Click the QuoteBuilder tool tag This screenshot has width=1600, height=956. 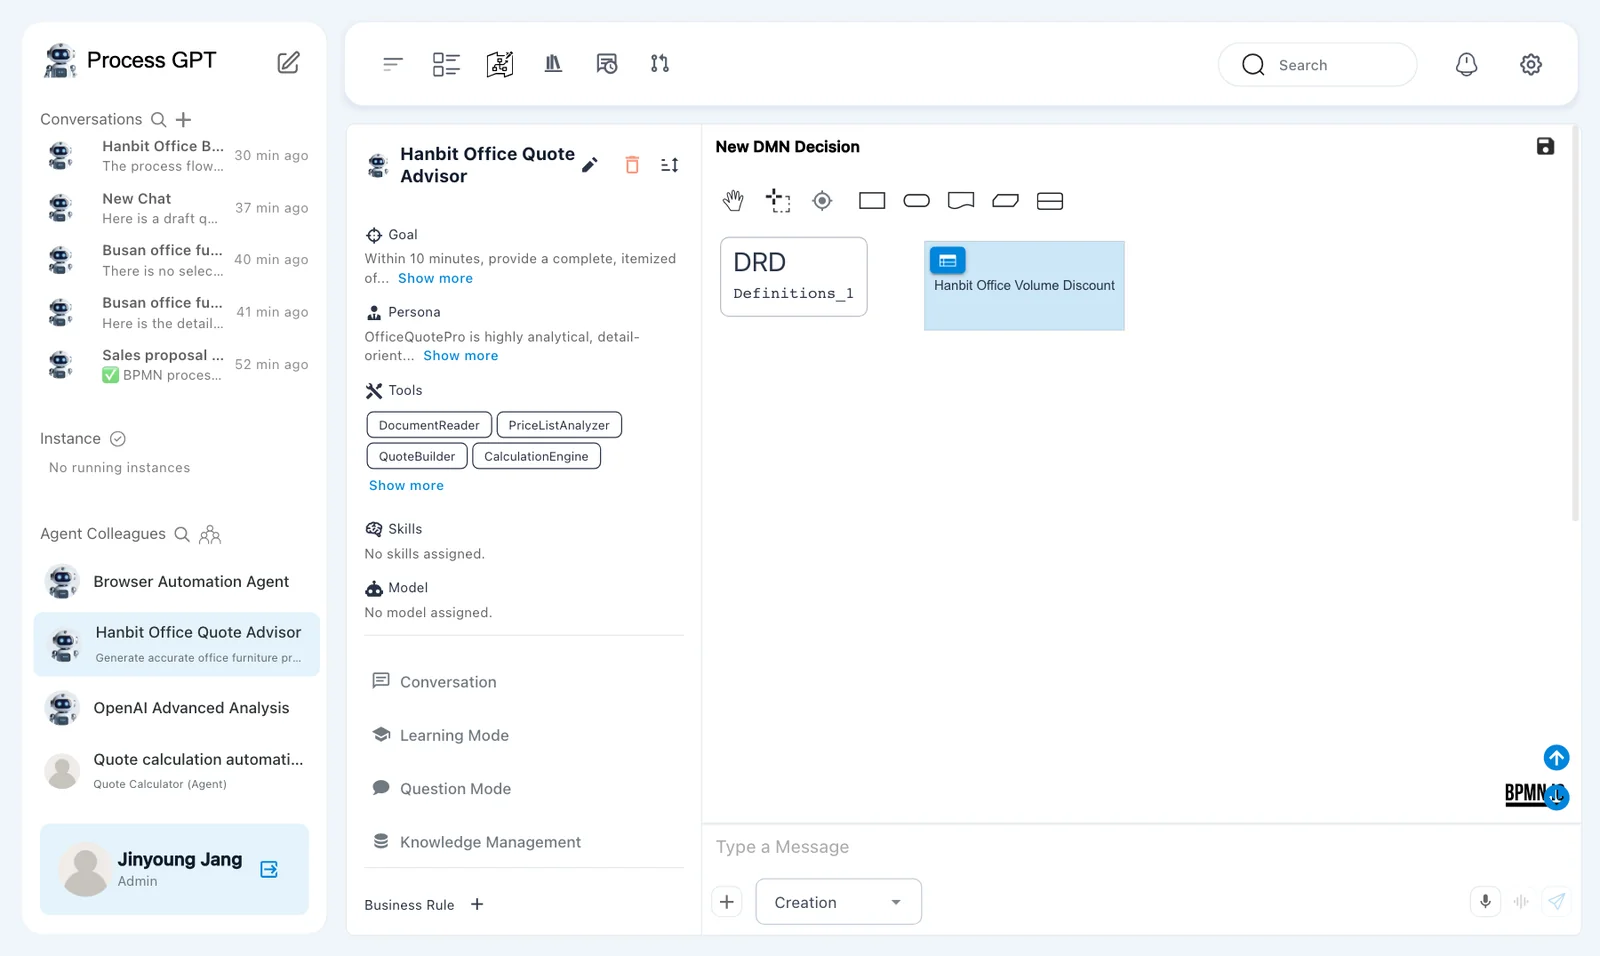pos(417,456)
